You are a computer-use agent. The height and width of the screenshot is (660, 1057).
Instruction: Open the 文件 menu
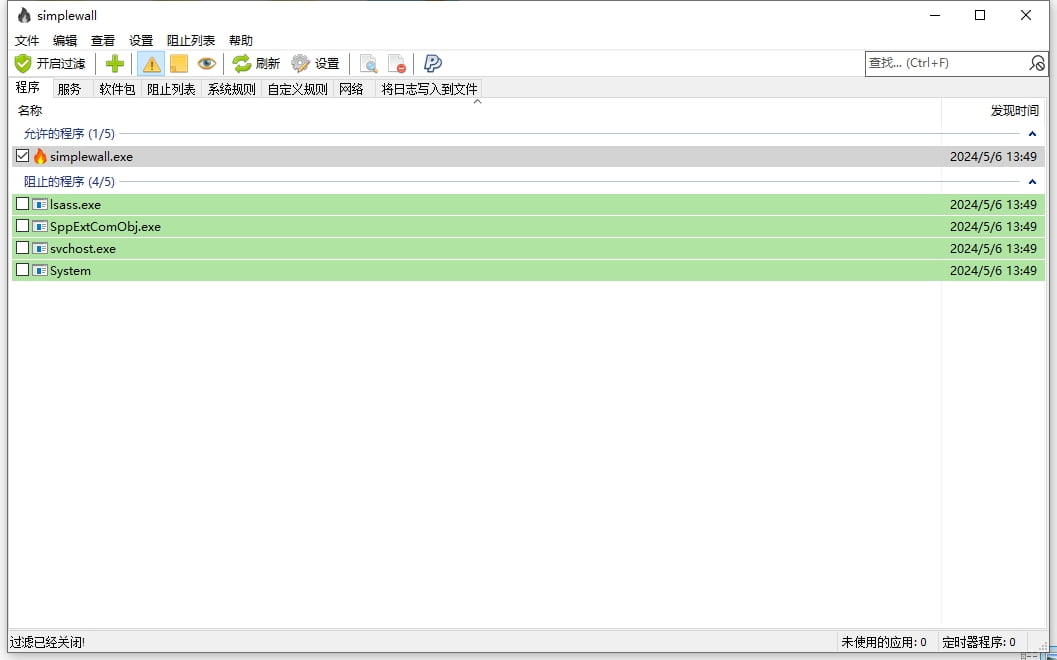point(27,40)
